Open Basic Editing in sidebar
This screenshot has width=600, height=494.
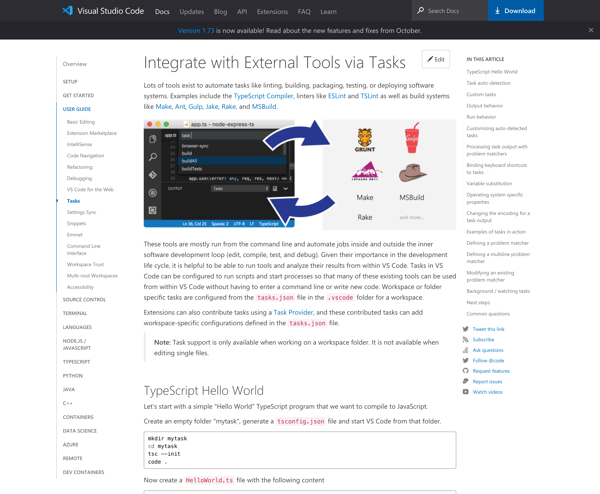pos(81,122)
